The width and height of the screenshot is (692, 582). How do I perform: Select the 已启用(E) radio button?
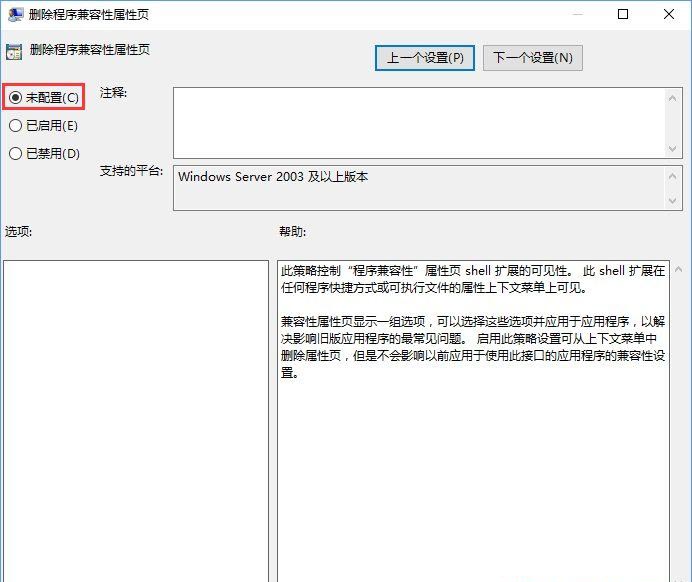pos(15,125)
